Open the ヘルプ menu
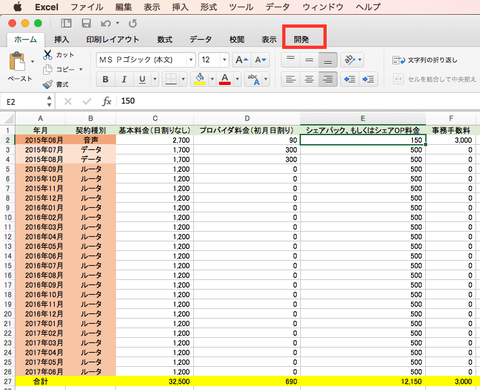The image size is (480, 390). [x=368, y=7]
